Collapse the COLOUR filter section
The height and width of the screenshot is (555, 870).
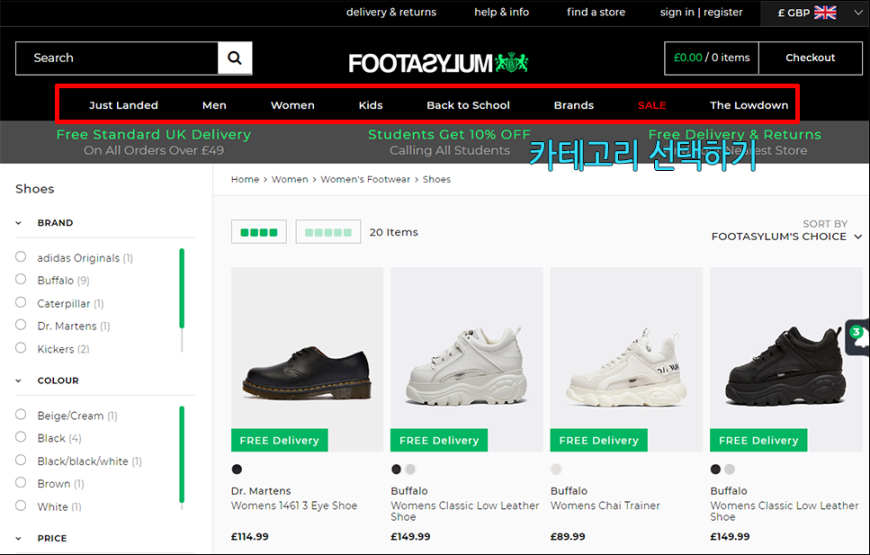pyautogui.click(x=18, y=381)
